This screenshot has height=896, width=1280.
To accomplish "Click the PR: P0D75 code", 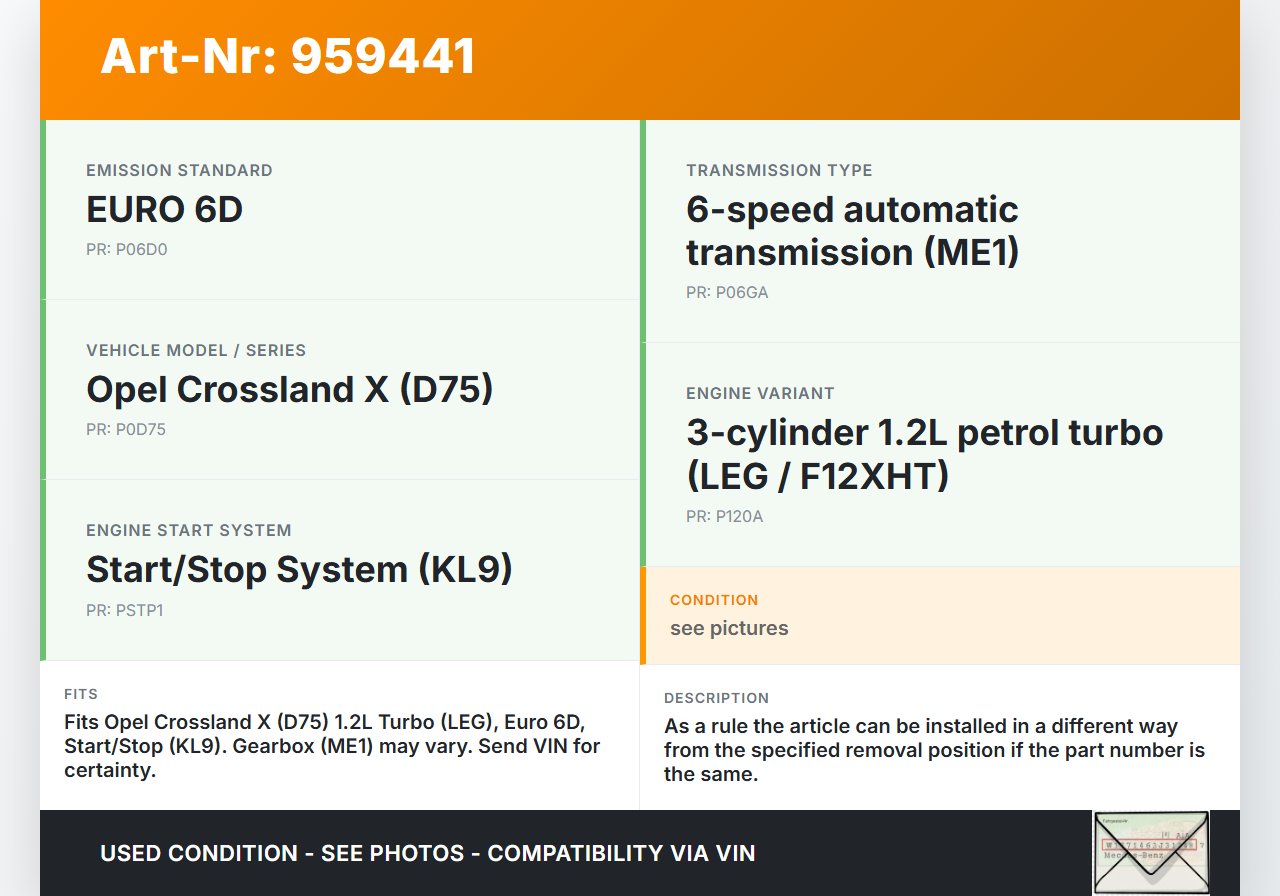I will [126, 430].
